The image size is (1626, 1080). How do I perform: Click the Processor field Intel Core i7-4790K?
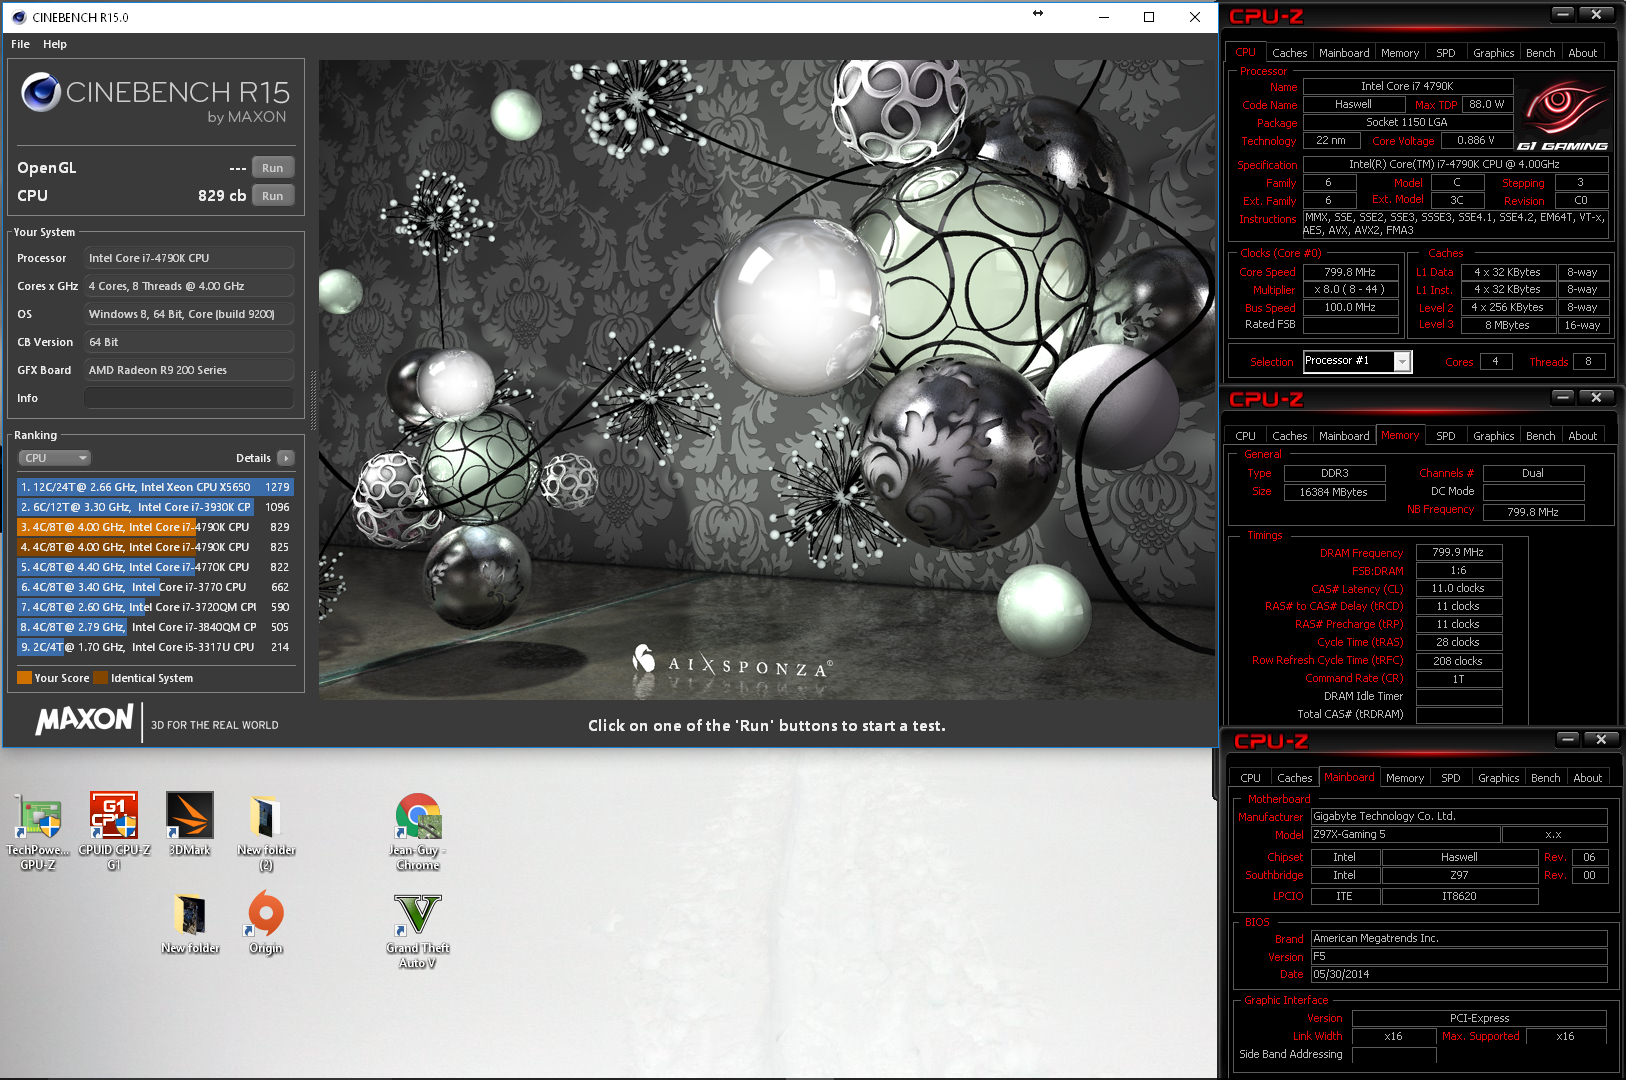(x=189, y=258)
